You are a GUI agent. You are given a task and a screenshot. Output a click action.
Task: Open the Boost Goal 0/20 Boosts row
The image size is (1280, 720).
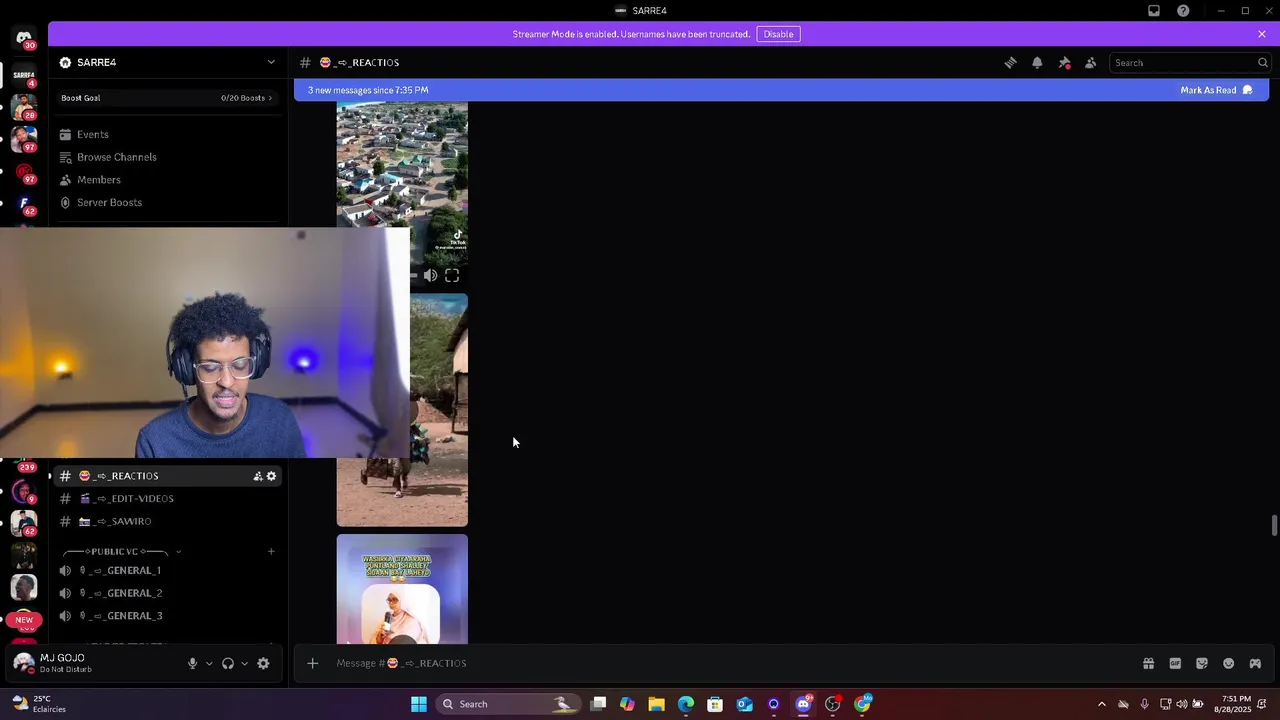(167, 98)
